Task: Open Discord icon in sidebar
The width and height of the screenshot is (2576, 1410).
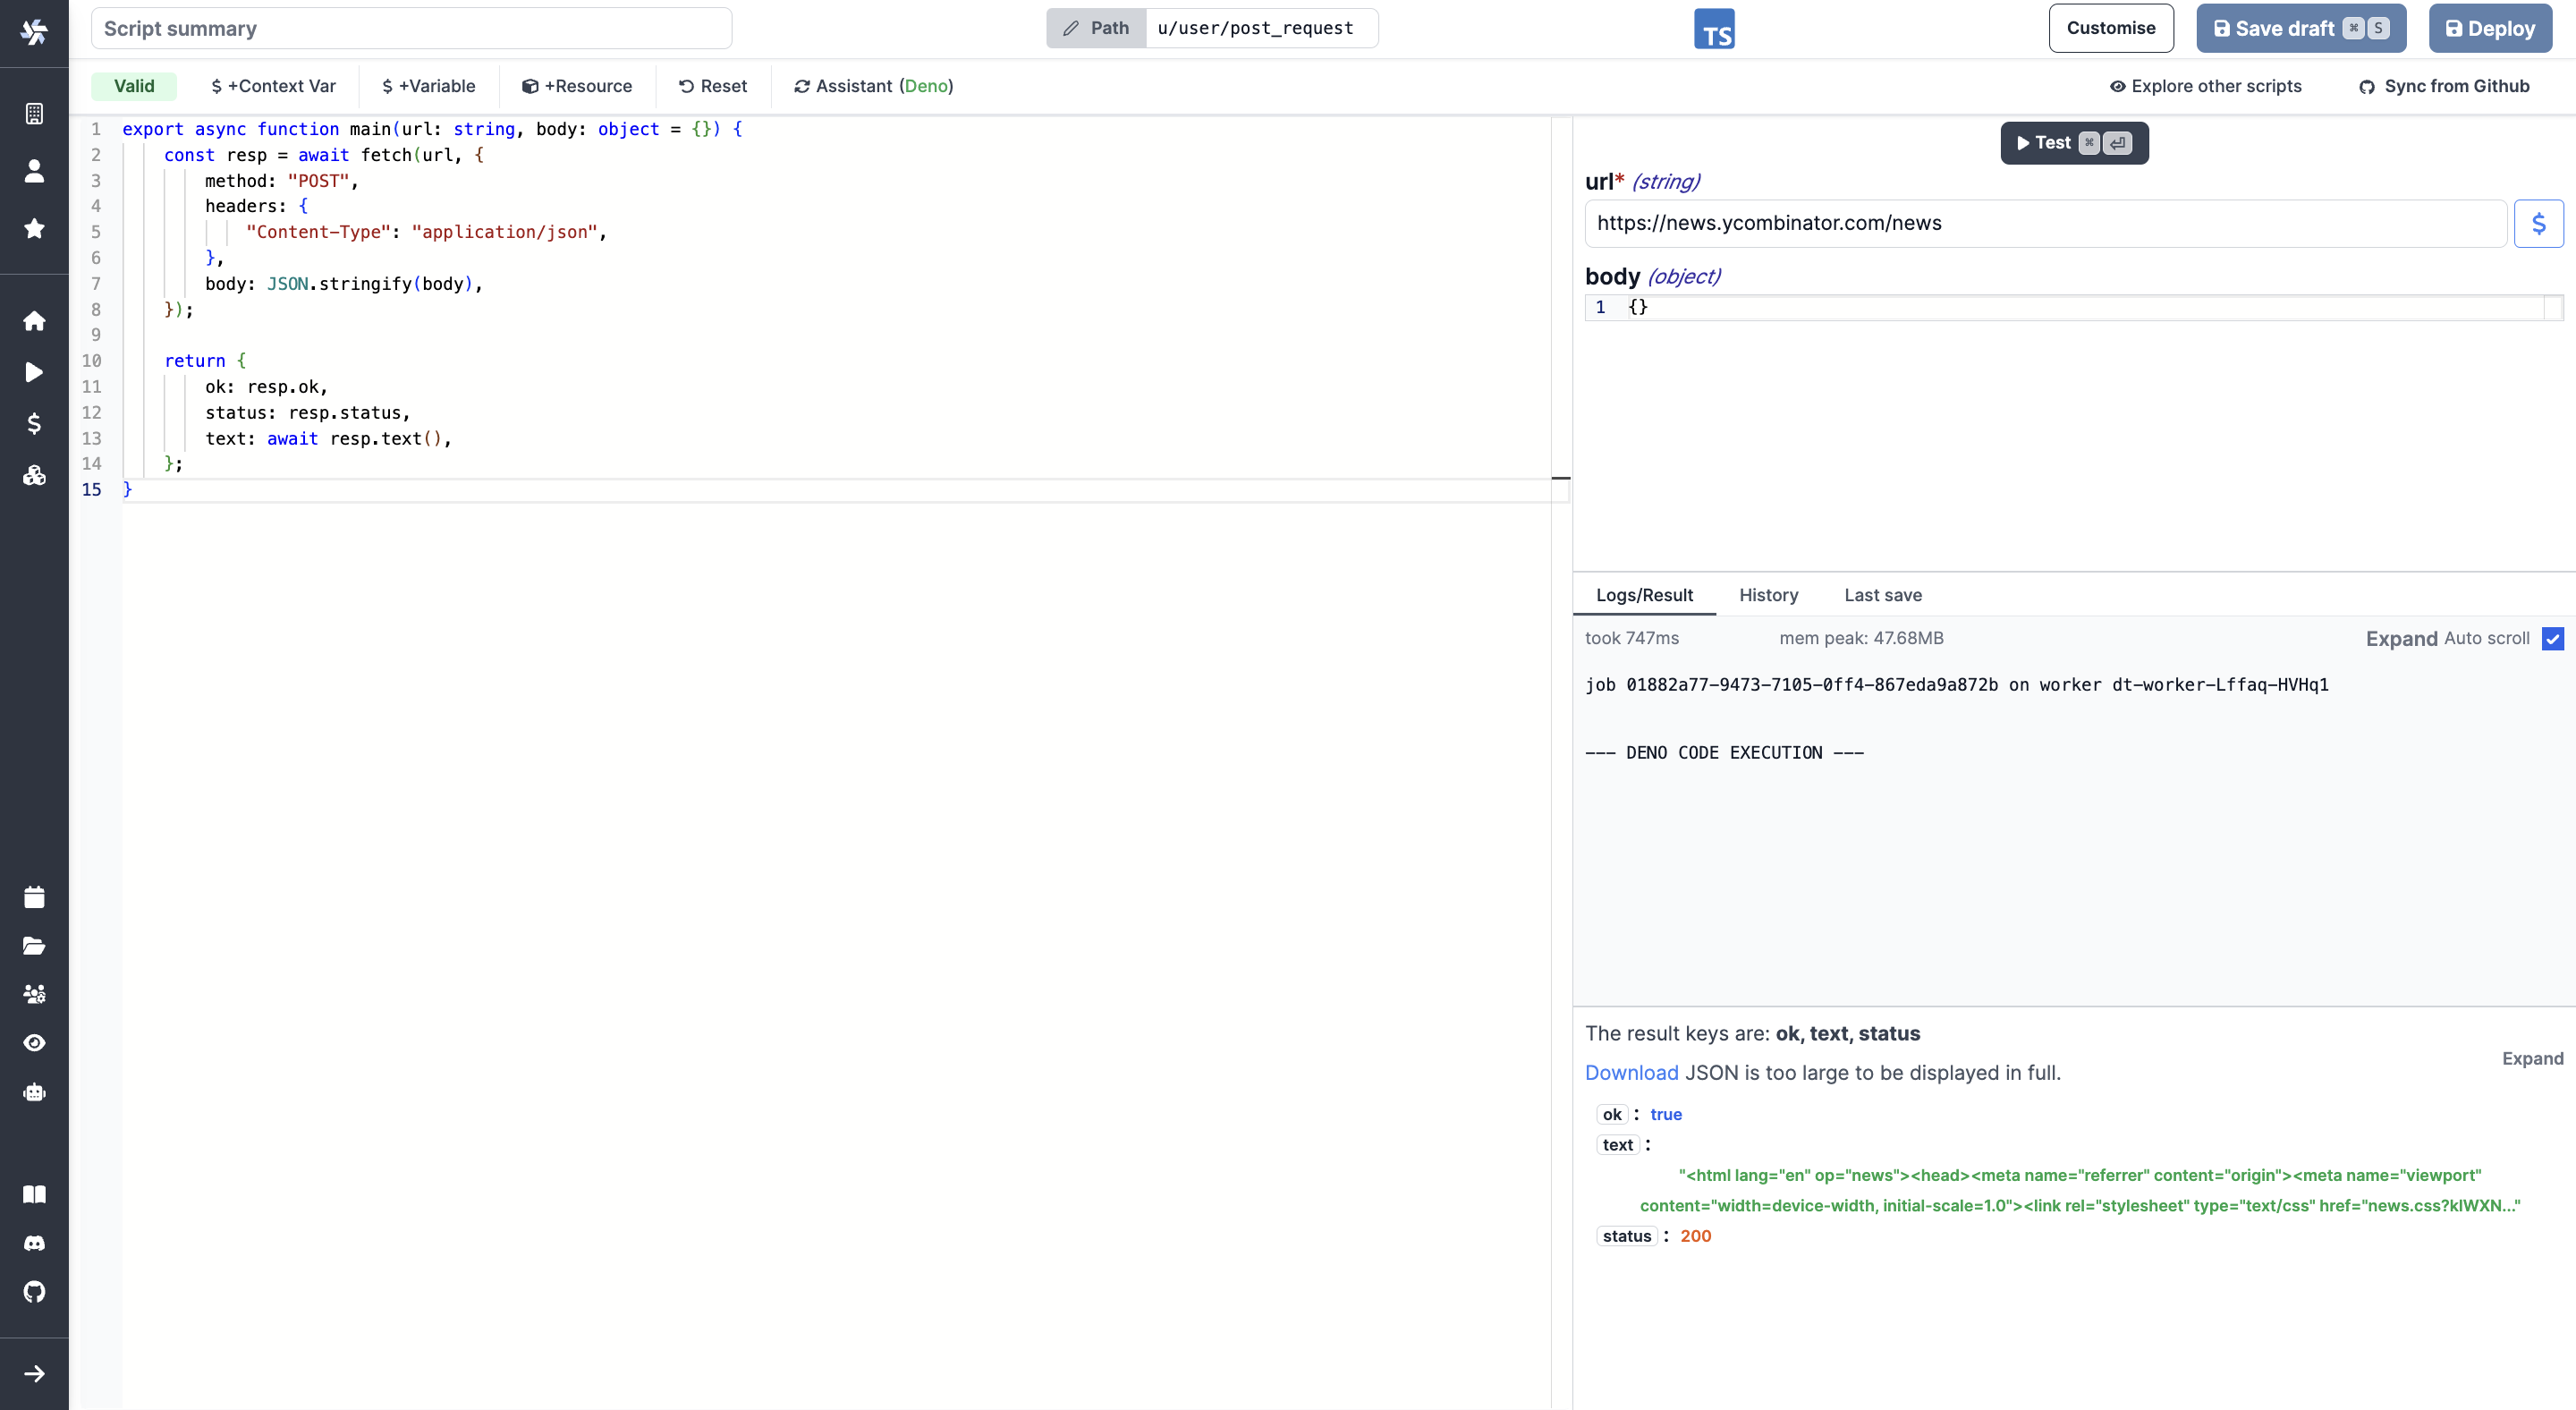Action: pos(34,1243)
